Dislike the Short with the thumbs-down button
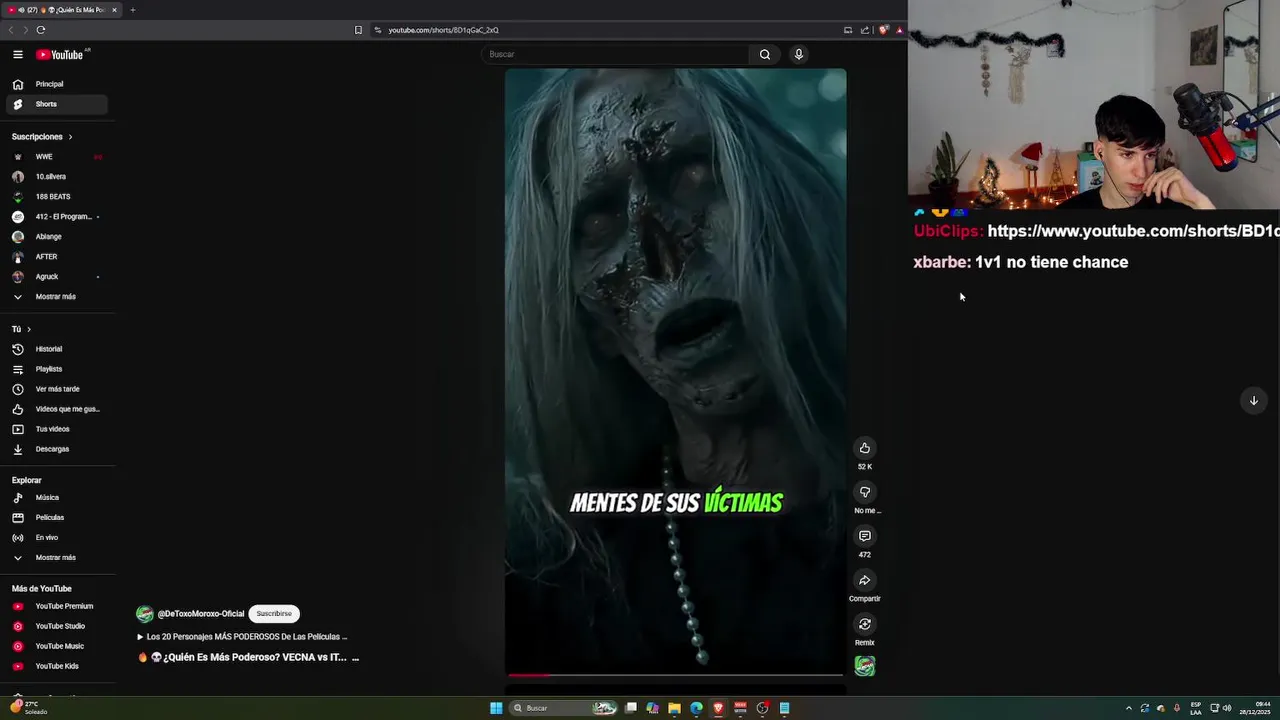This screenshot has width=1280, height=720. 865,492
